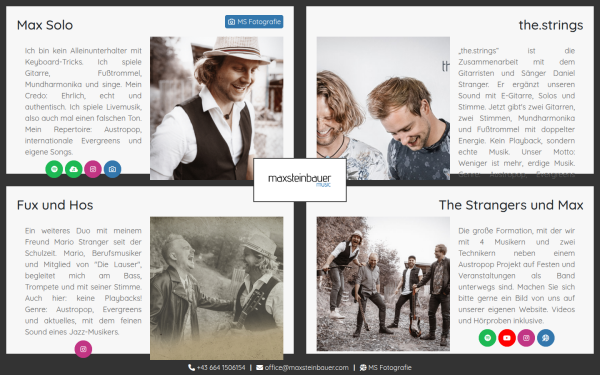Open The Strangers und Max Spotify icon

[488, 338]
